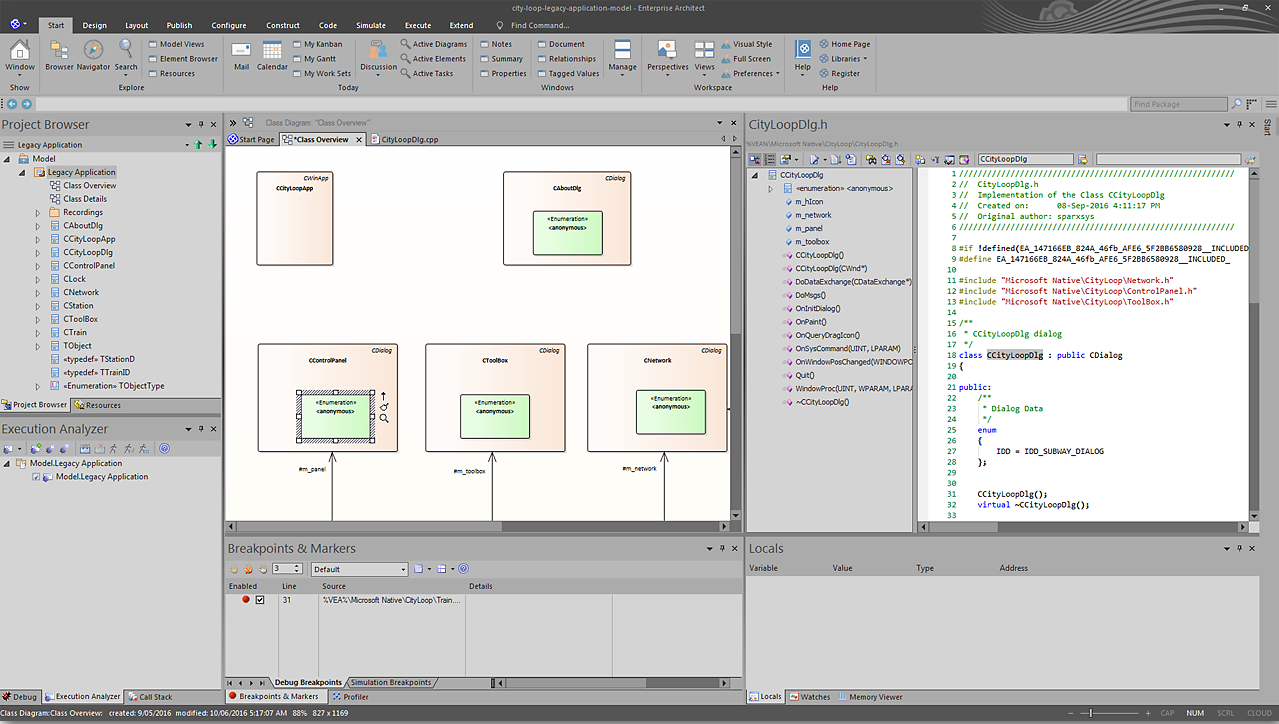Open the Browser tool in Explore group
The image size is (1279, 724).
59,54
